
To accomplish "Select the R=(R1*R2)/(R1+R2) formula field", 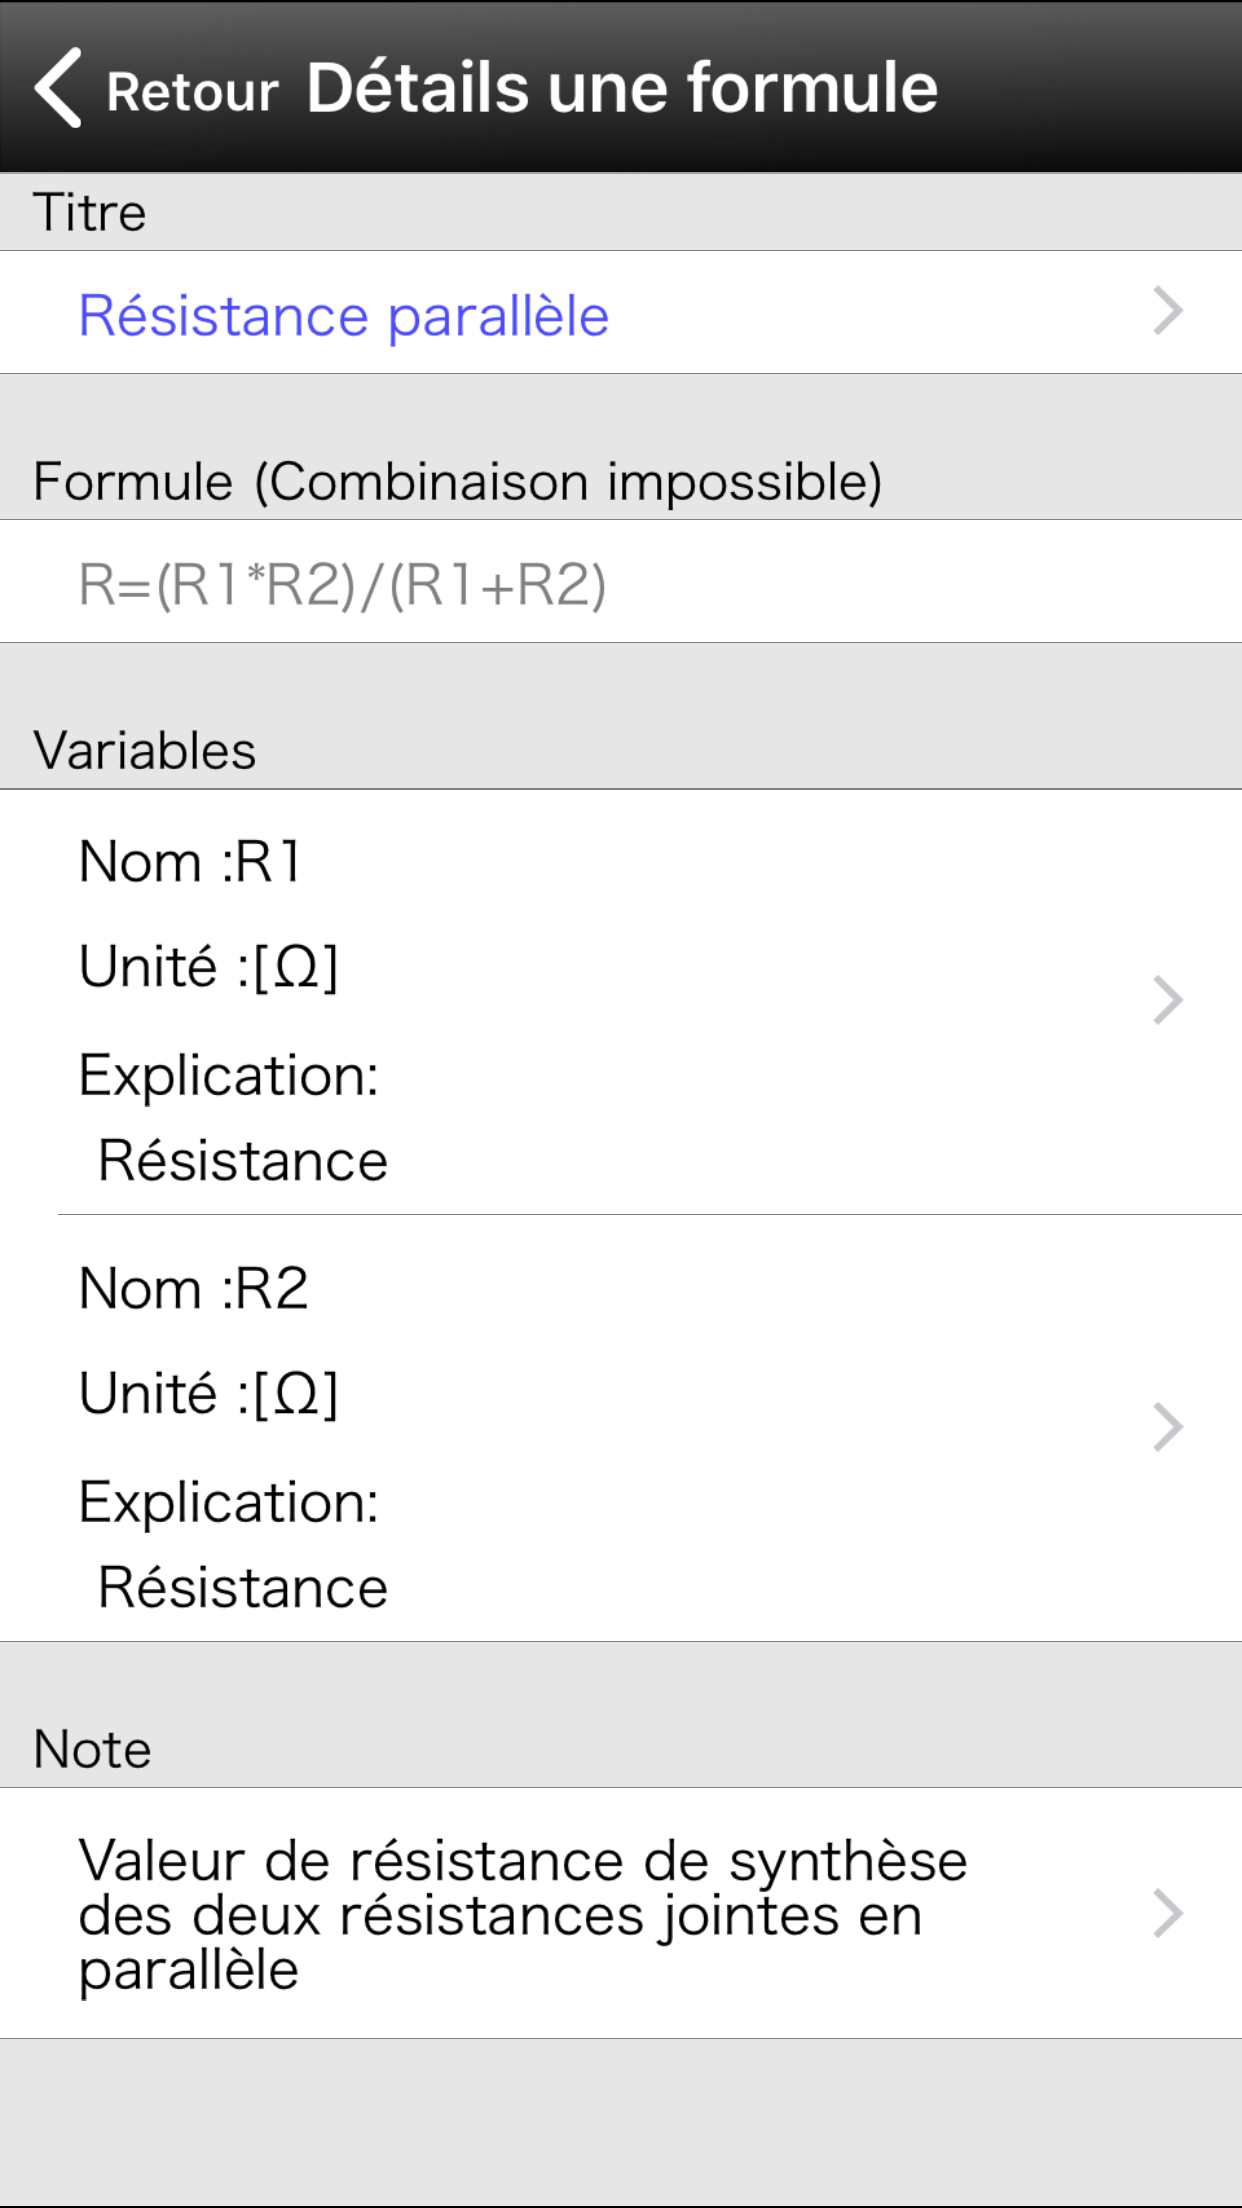I will 343,584.
